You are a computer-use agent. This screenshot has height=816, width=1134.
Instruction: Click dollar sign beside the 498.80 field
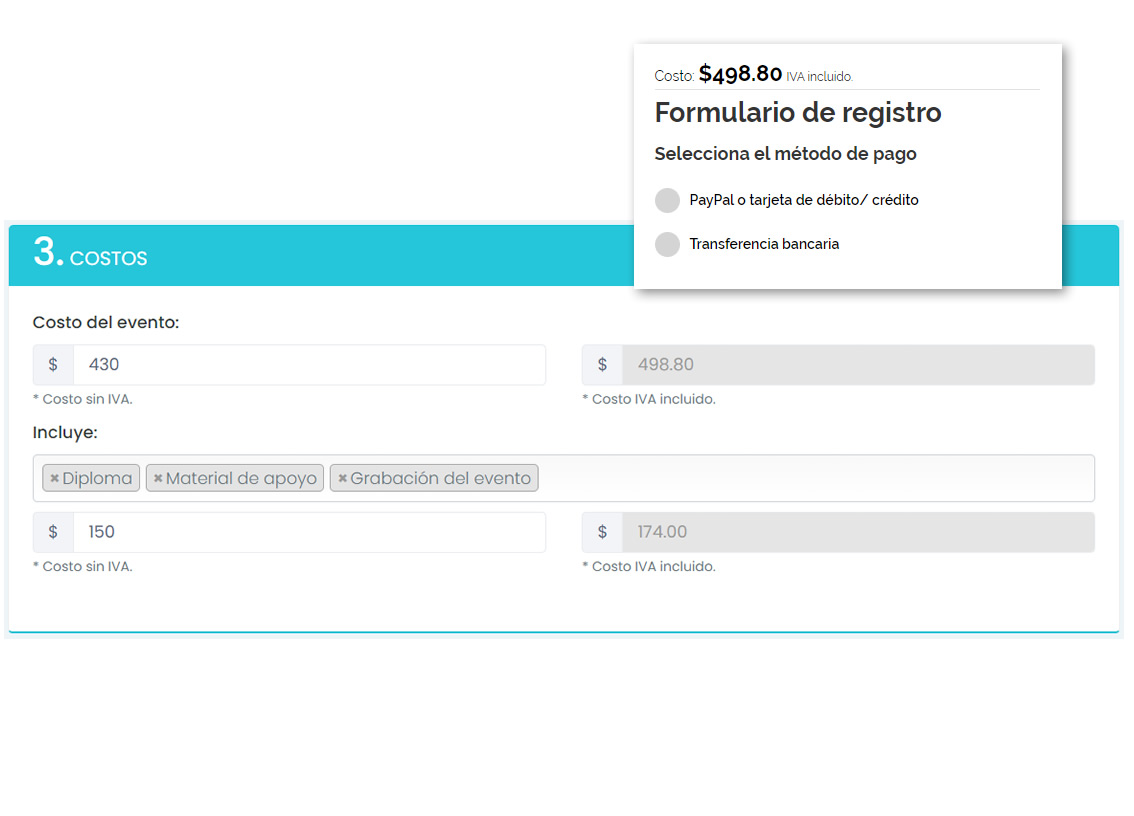[602, 365]
